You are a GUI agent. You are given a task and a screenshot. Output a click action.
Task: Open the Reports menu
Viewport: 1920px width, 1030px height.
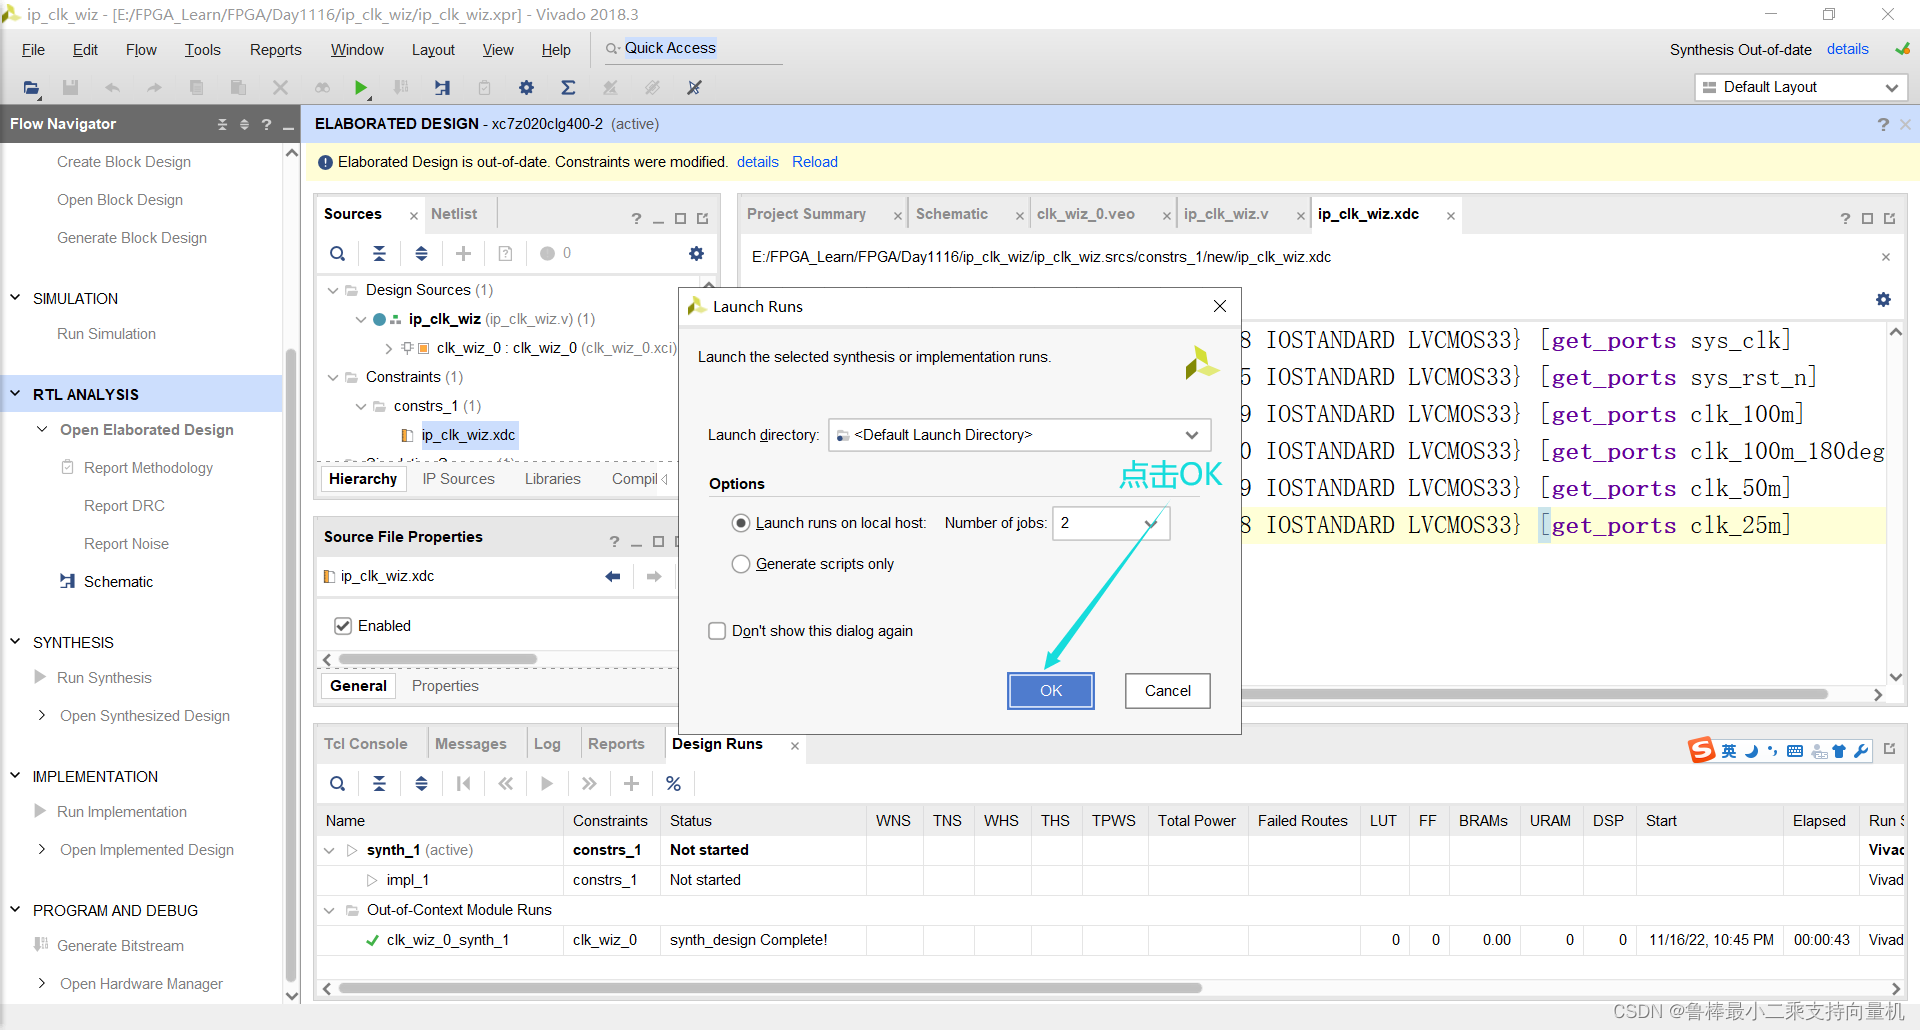pyautogui.click(x=275, y=50)
